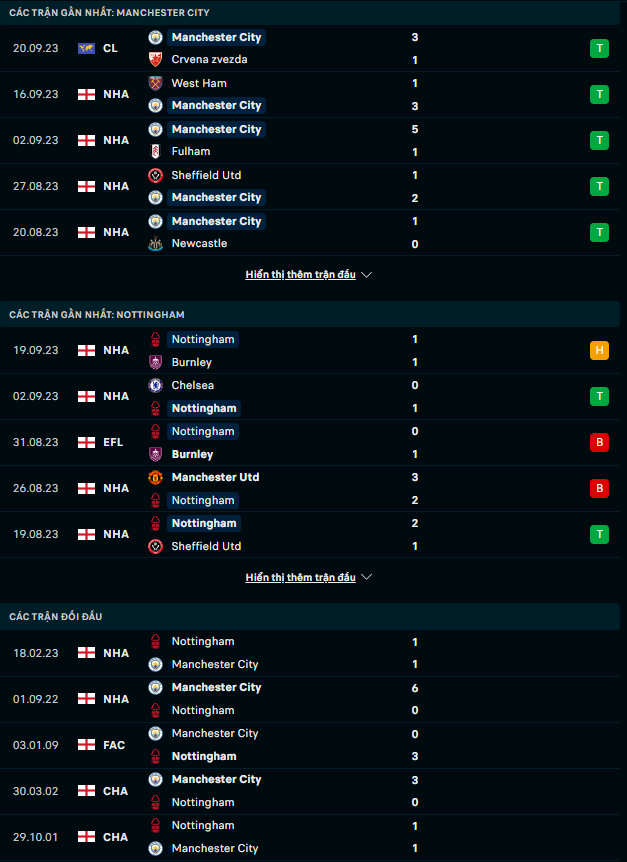Click the Newcastle team crest
This screenshot has height=862, width=627.
pyautogui.click(x=154, y=243)
